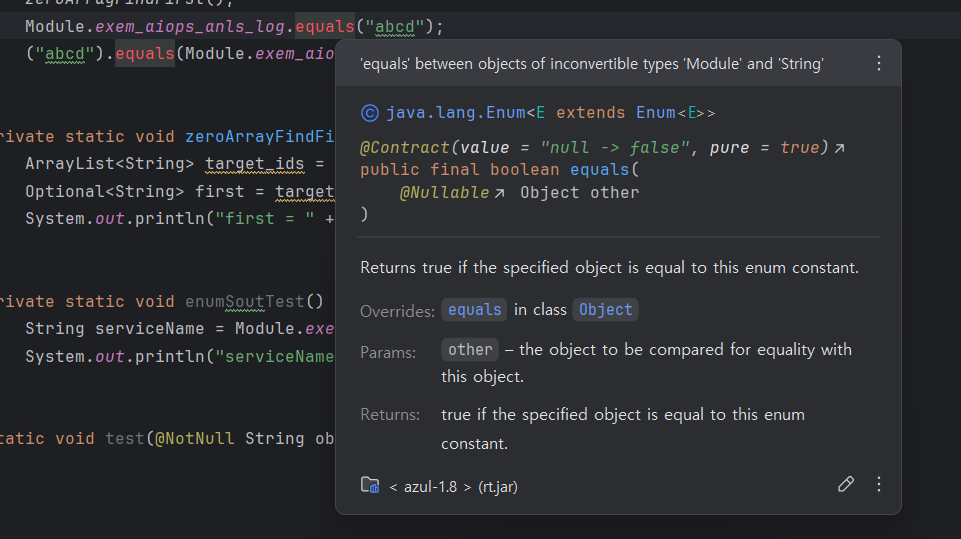Click the enumSoutTest method name
This screenshot has width=961, height=539.
245,301
